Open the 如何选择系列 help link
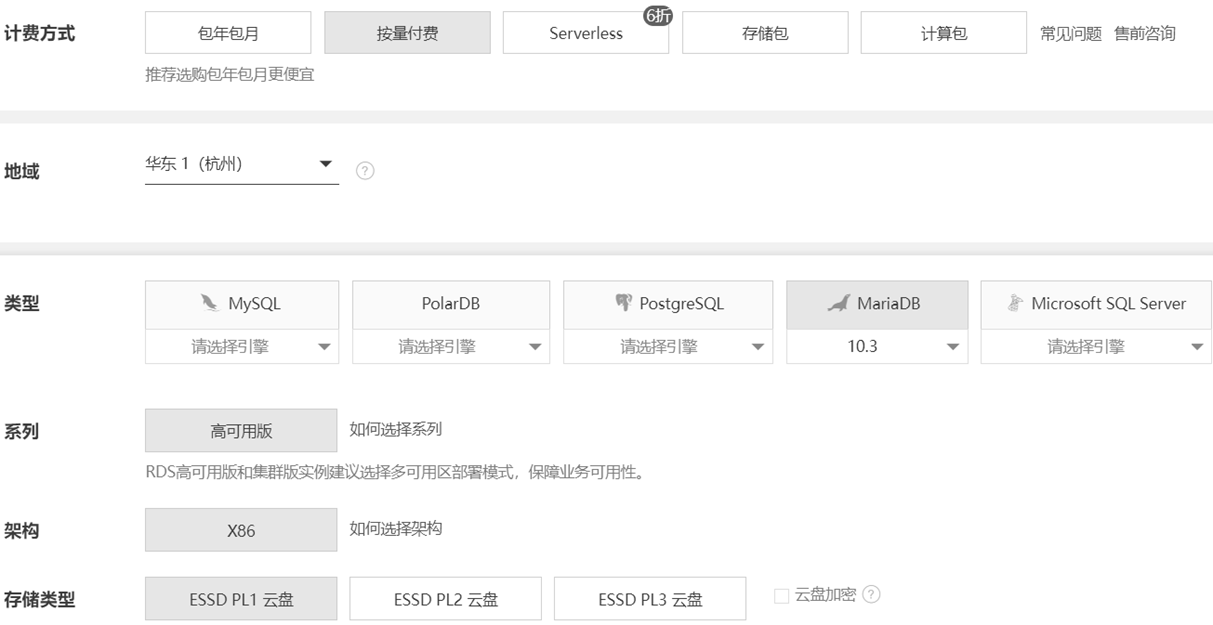 [395, 429]
